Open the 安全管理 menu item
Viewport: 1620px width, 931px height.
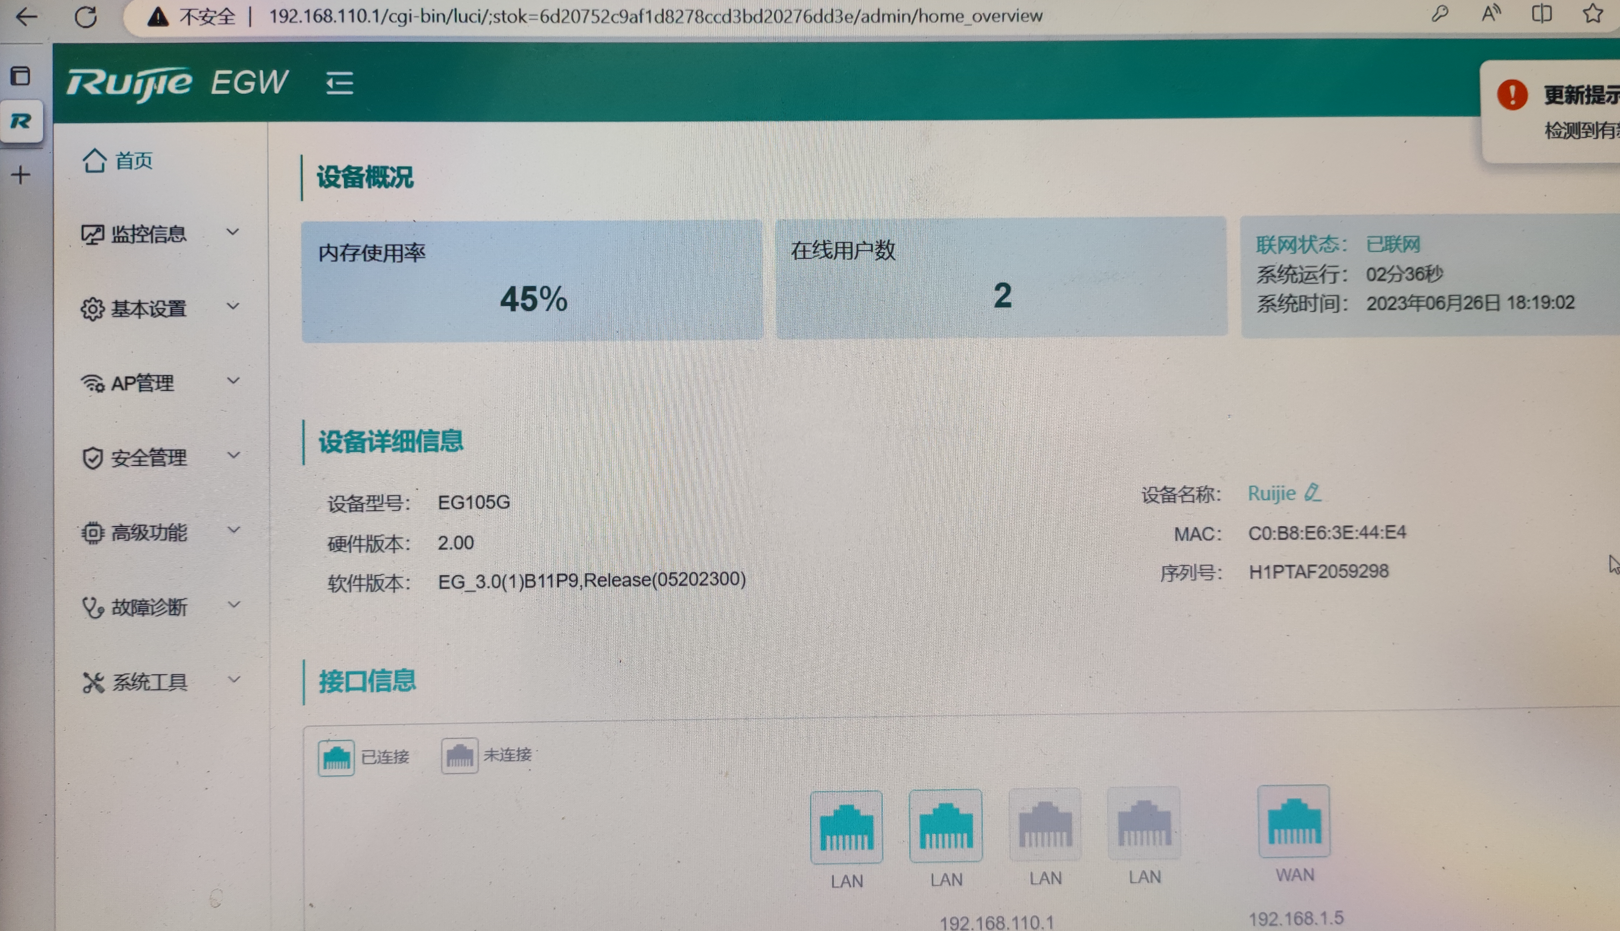click(160, 458)
